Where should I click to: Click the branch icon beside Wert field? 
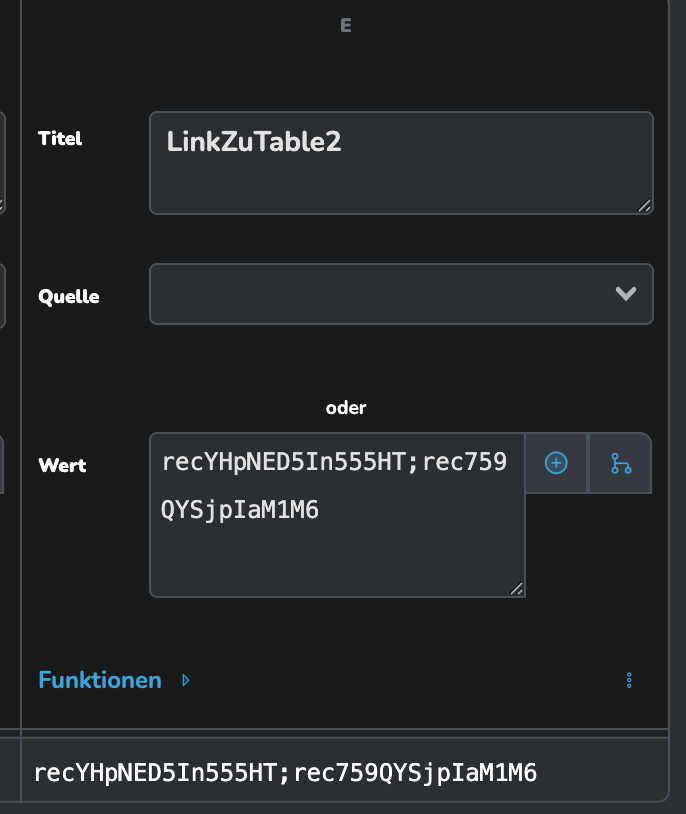(621, 463)
